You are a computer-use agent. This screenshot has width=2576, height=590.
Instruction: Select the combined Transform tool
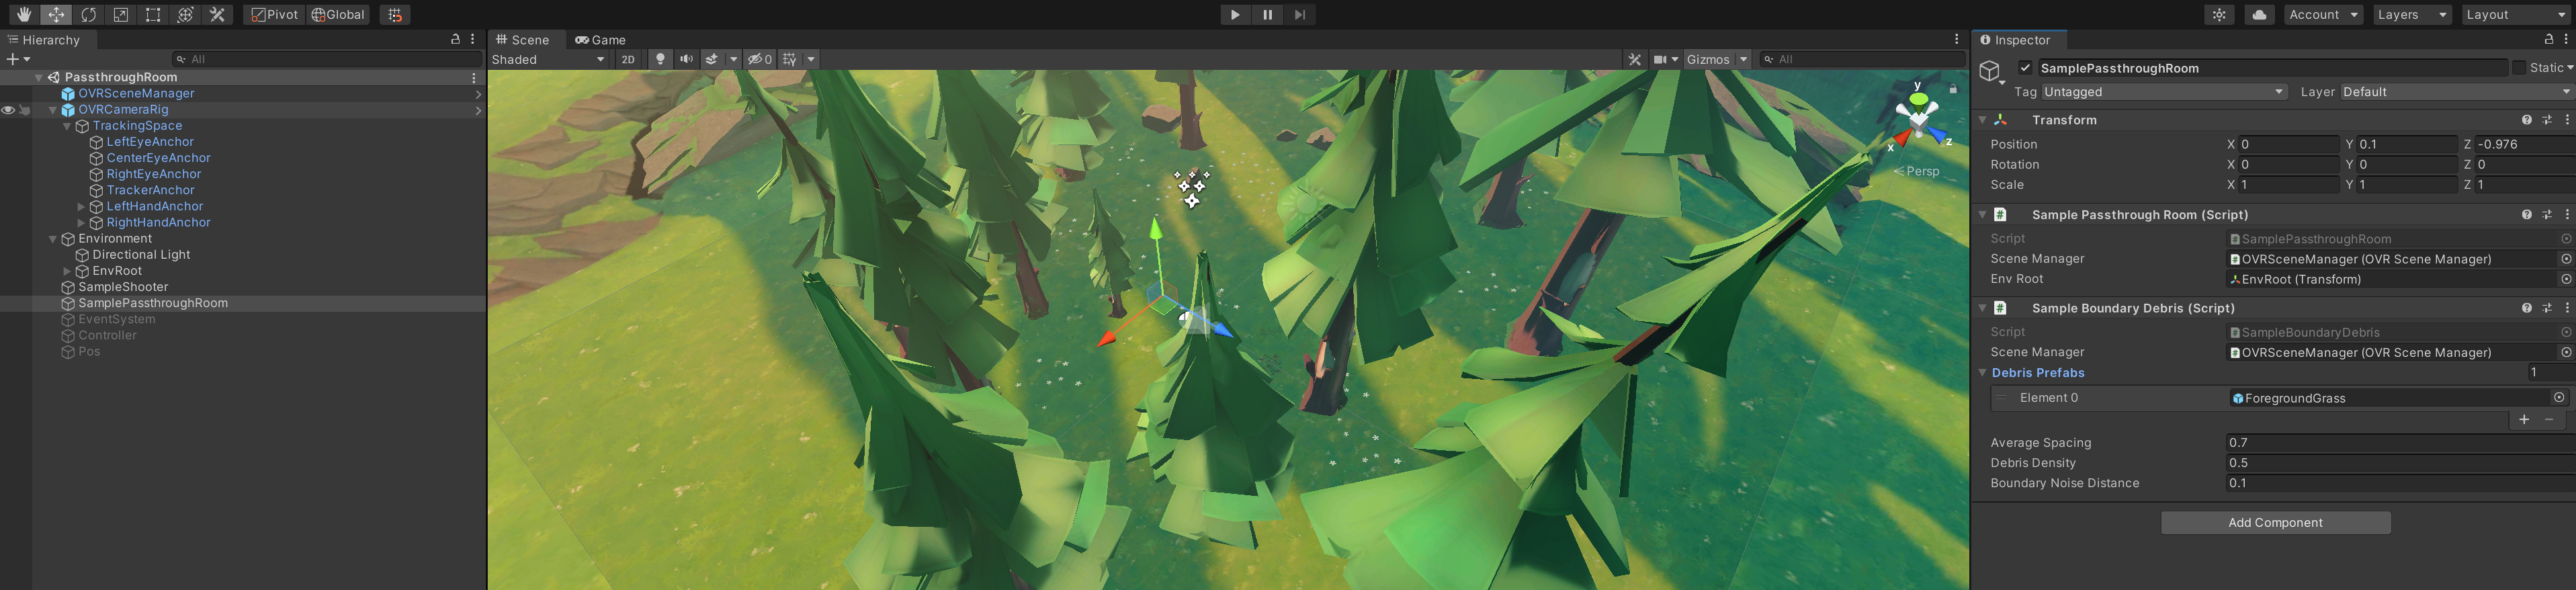(x=185, y=15)
